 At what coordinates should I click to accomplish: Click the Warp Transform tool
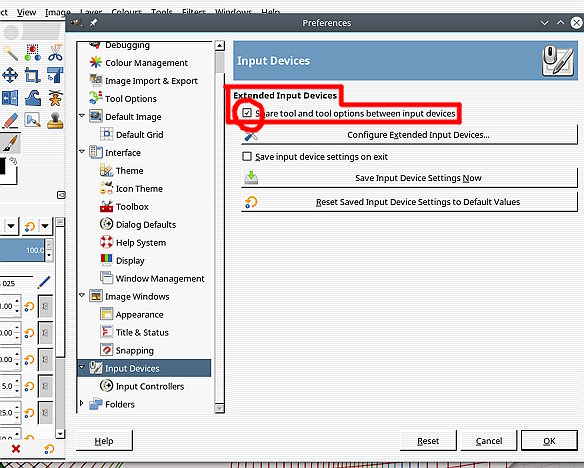point(33,98)
